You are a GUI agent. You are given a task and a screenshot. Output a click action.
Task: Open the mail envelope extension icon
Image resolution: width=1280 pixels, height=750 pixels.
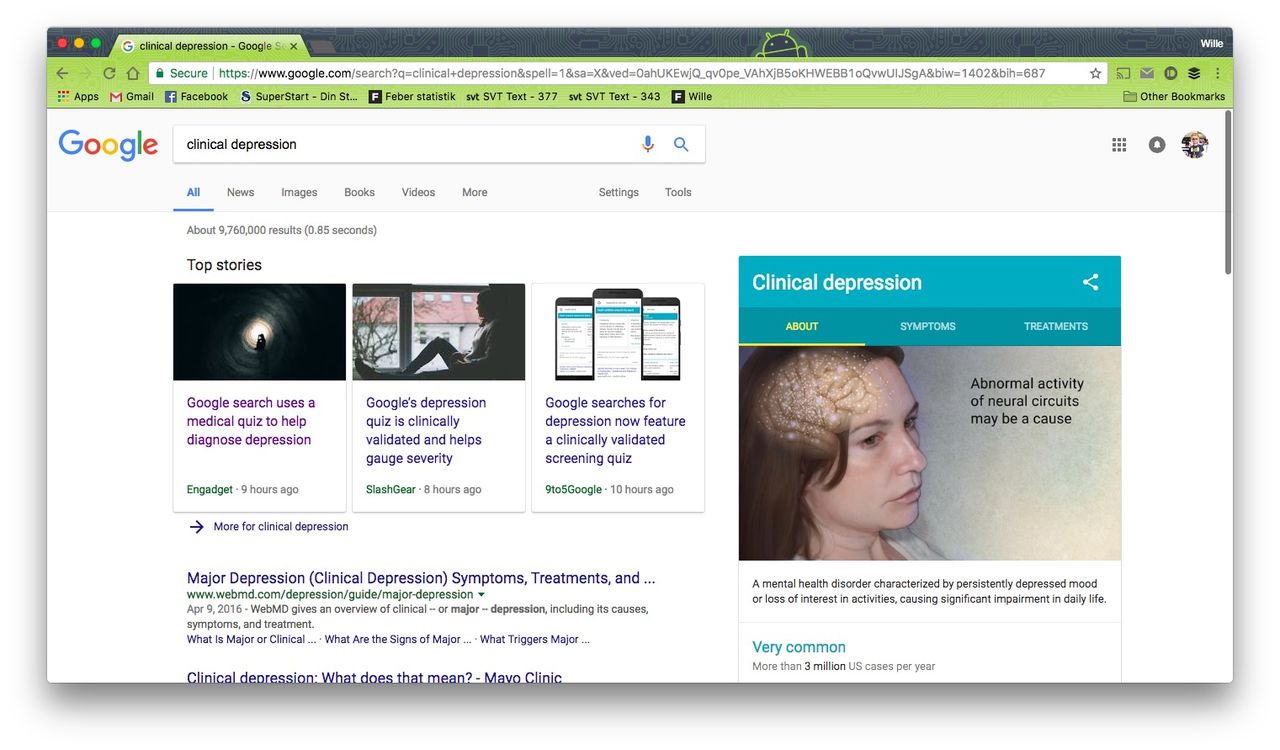[x=1147, y=73]
